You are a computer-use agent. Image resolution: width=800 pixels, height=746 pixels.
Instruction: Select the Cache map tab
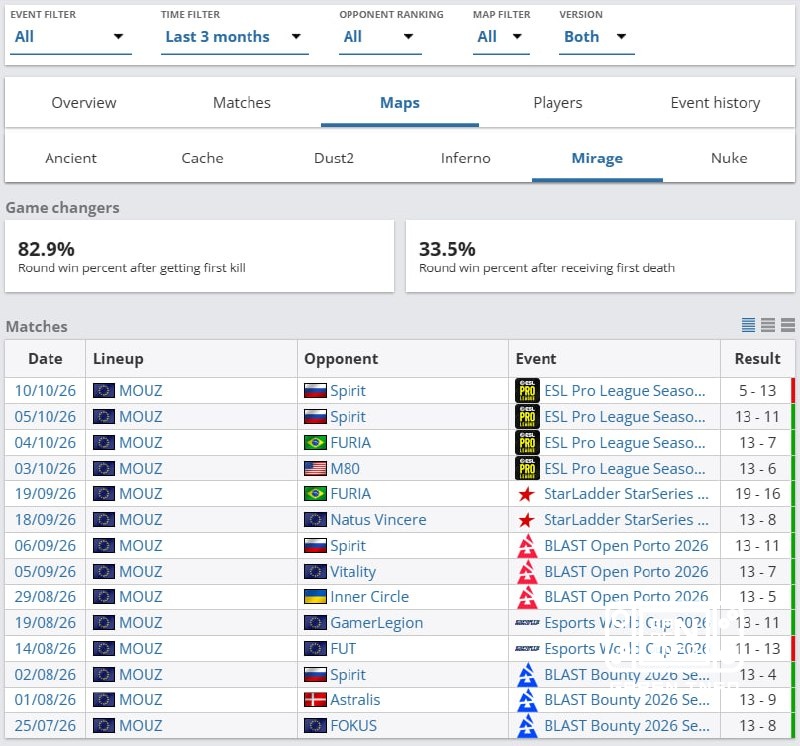203,158
